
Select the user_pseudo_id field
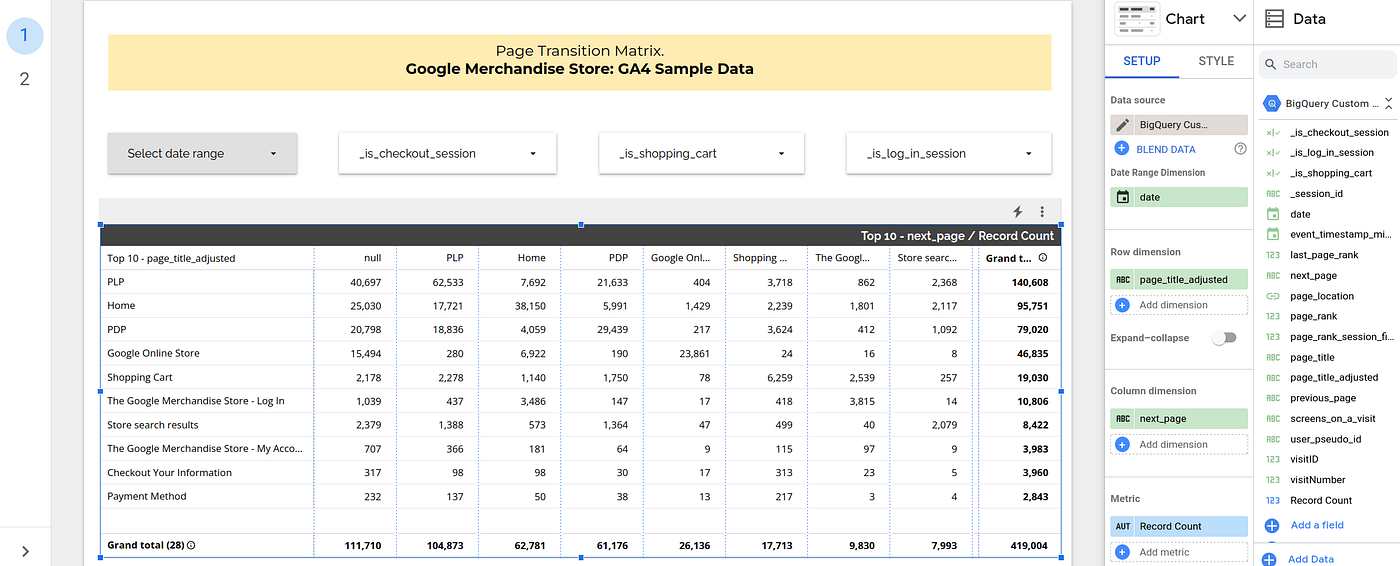click(x=1327, y=439)
